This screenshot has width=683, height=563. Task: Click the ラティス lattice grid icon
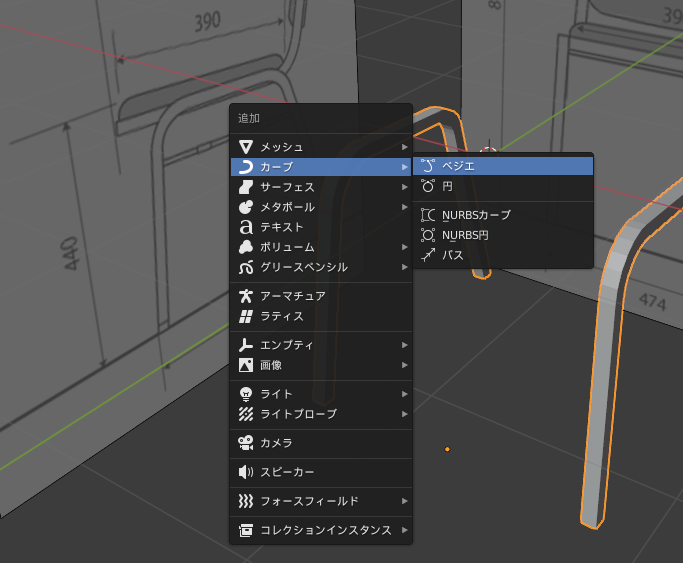(x=246, y=316)
